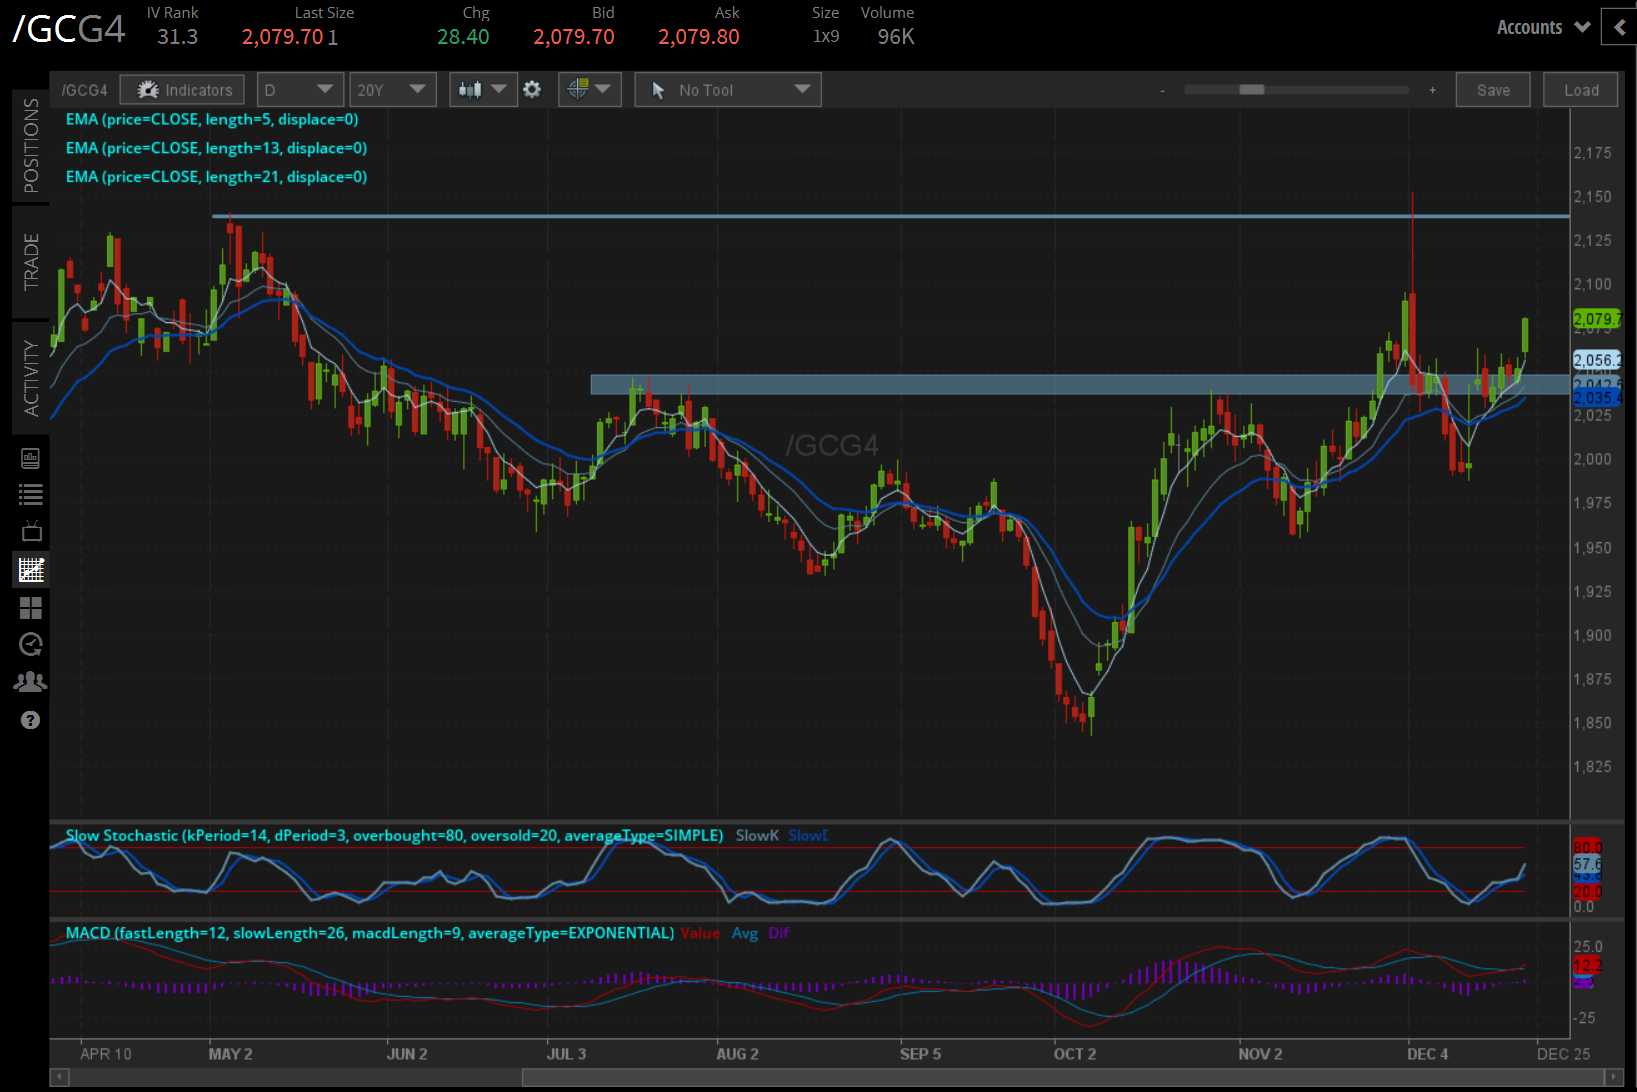Expand the 20Y time range dropdown
Viewport: 1637px width, 1092px height.
(392, 90)
